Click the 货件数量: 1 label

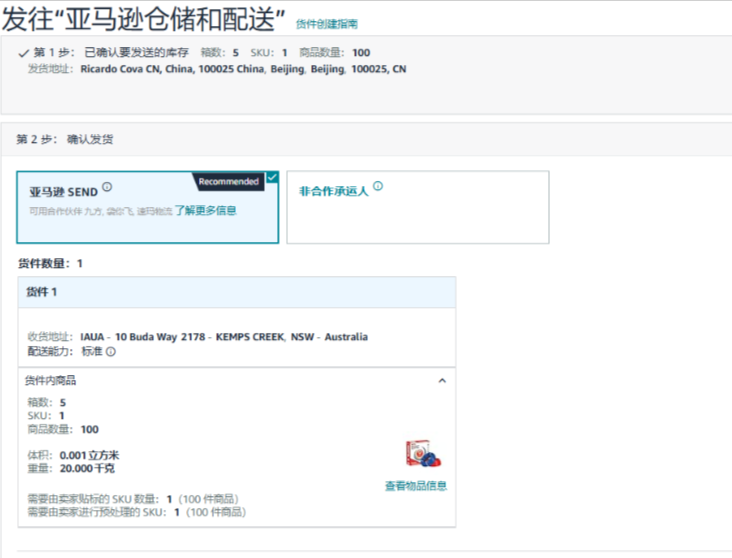click(x=50, y=263)
